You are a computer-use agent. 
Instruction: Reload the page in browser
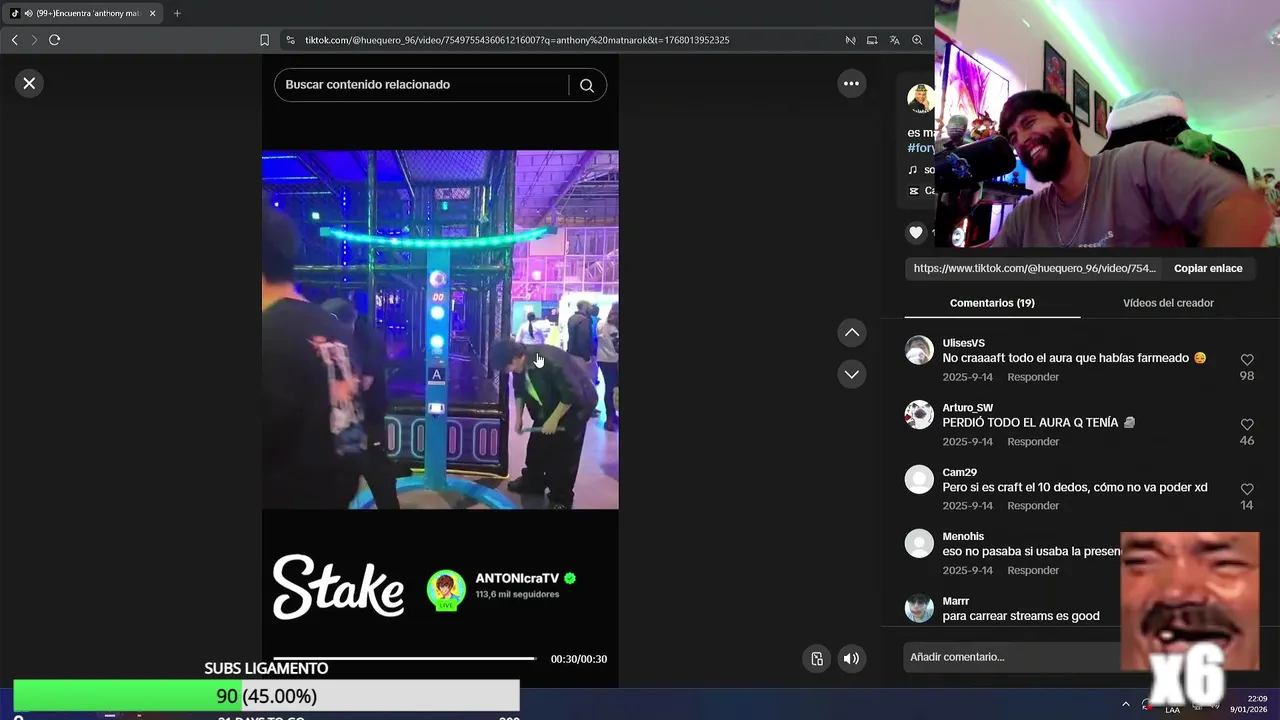pyautogui.click(x=54, y=40)
